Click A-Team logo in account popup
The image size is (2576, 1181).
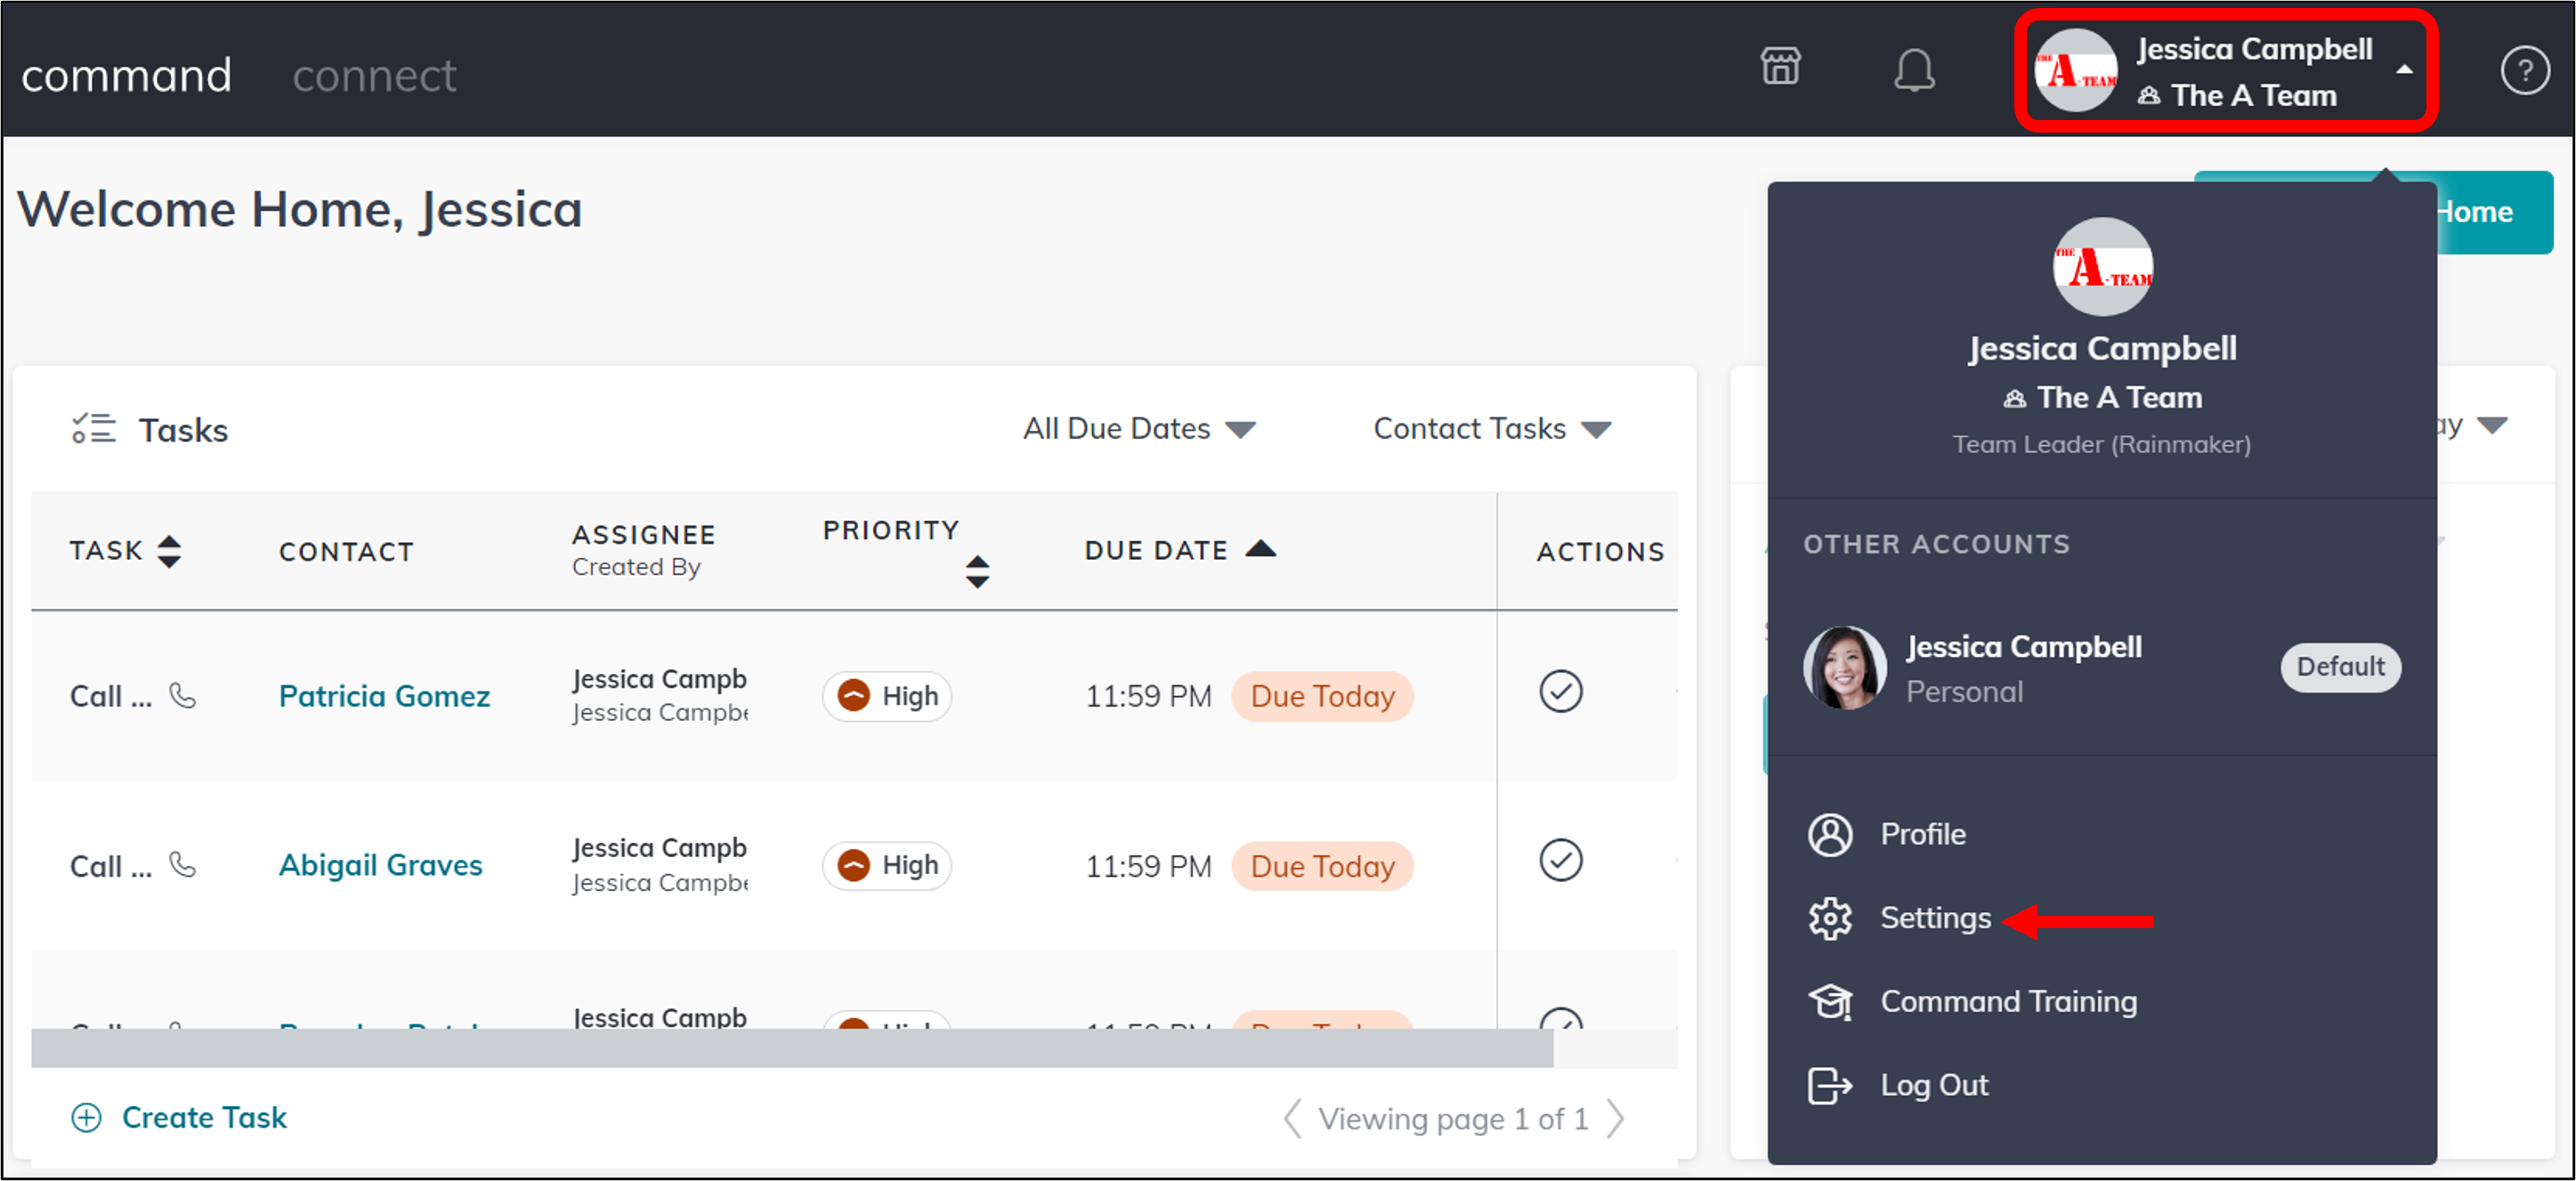[2102, 267]
